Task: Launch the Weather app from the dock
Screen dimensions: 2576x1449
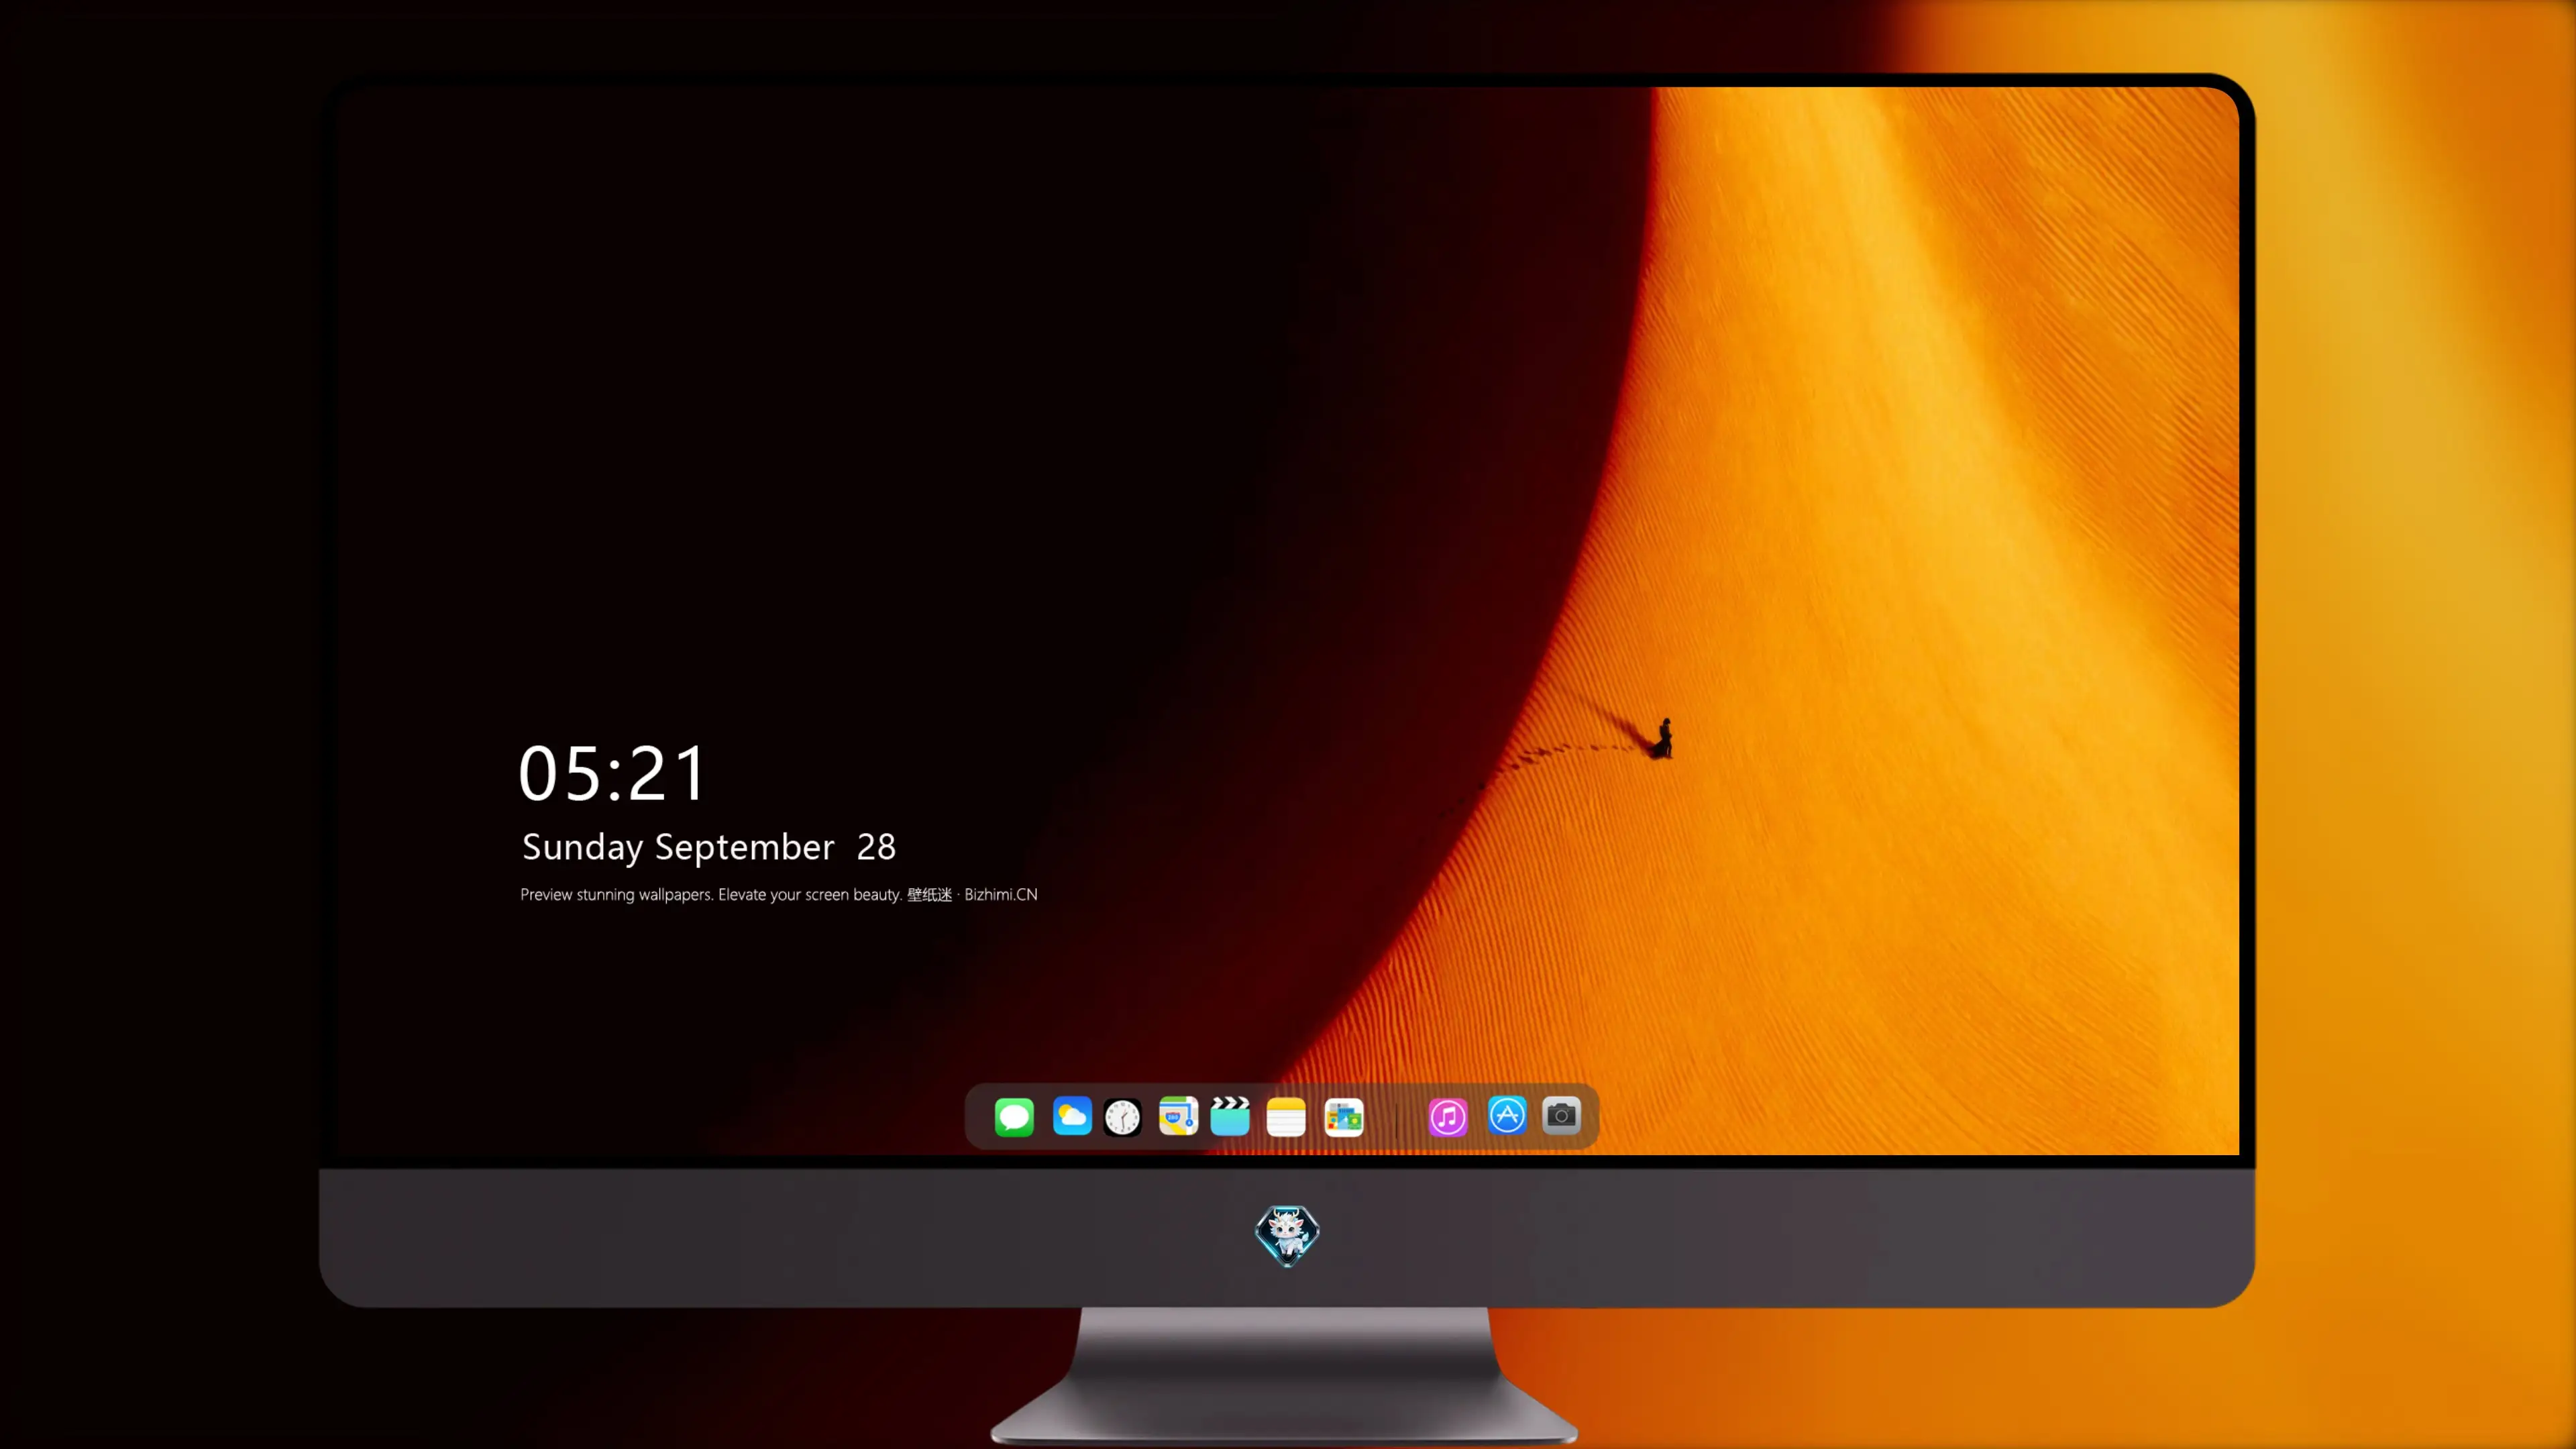Action: [x=1072, y=1117]
